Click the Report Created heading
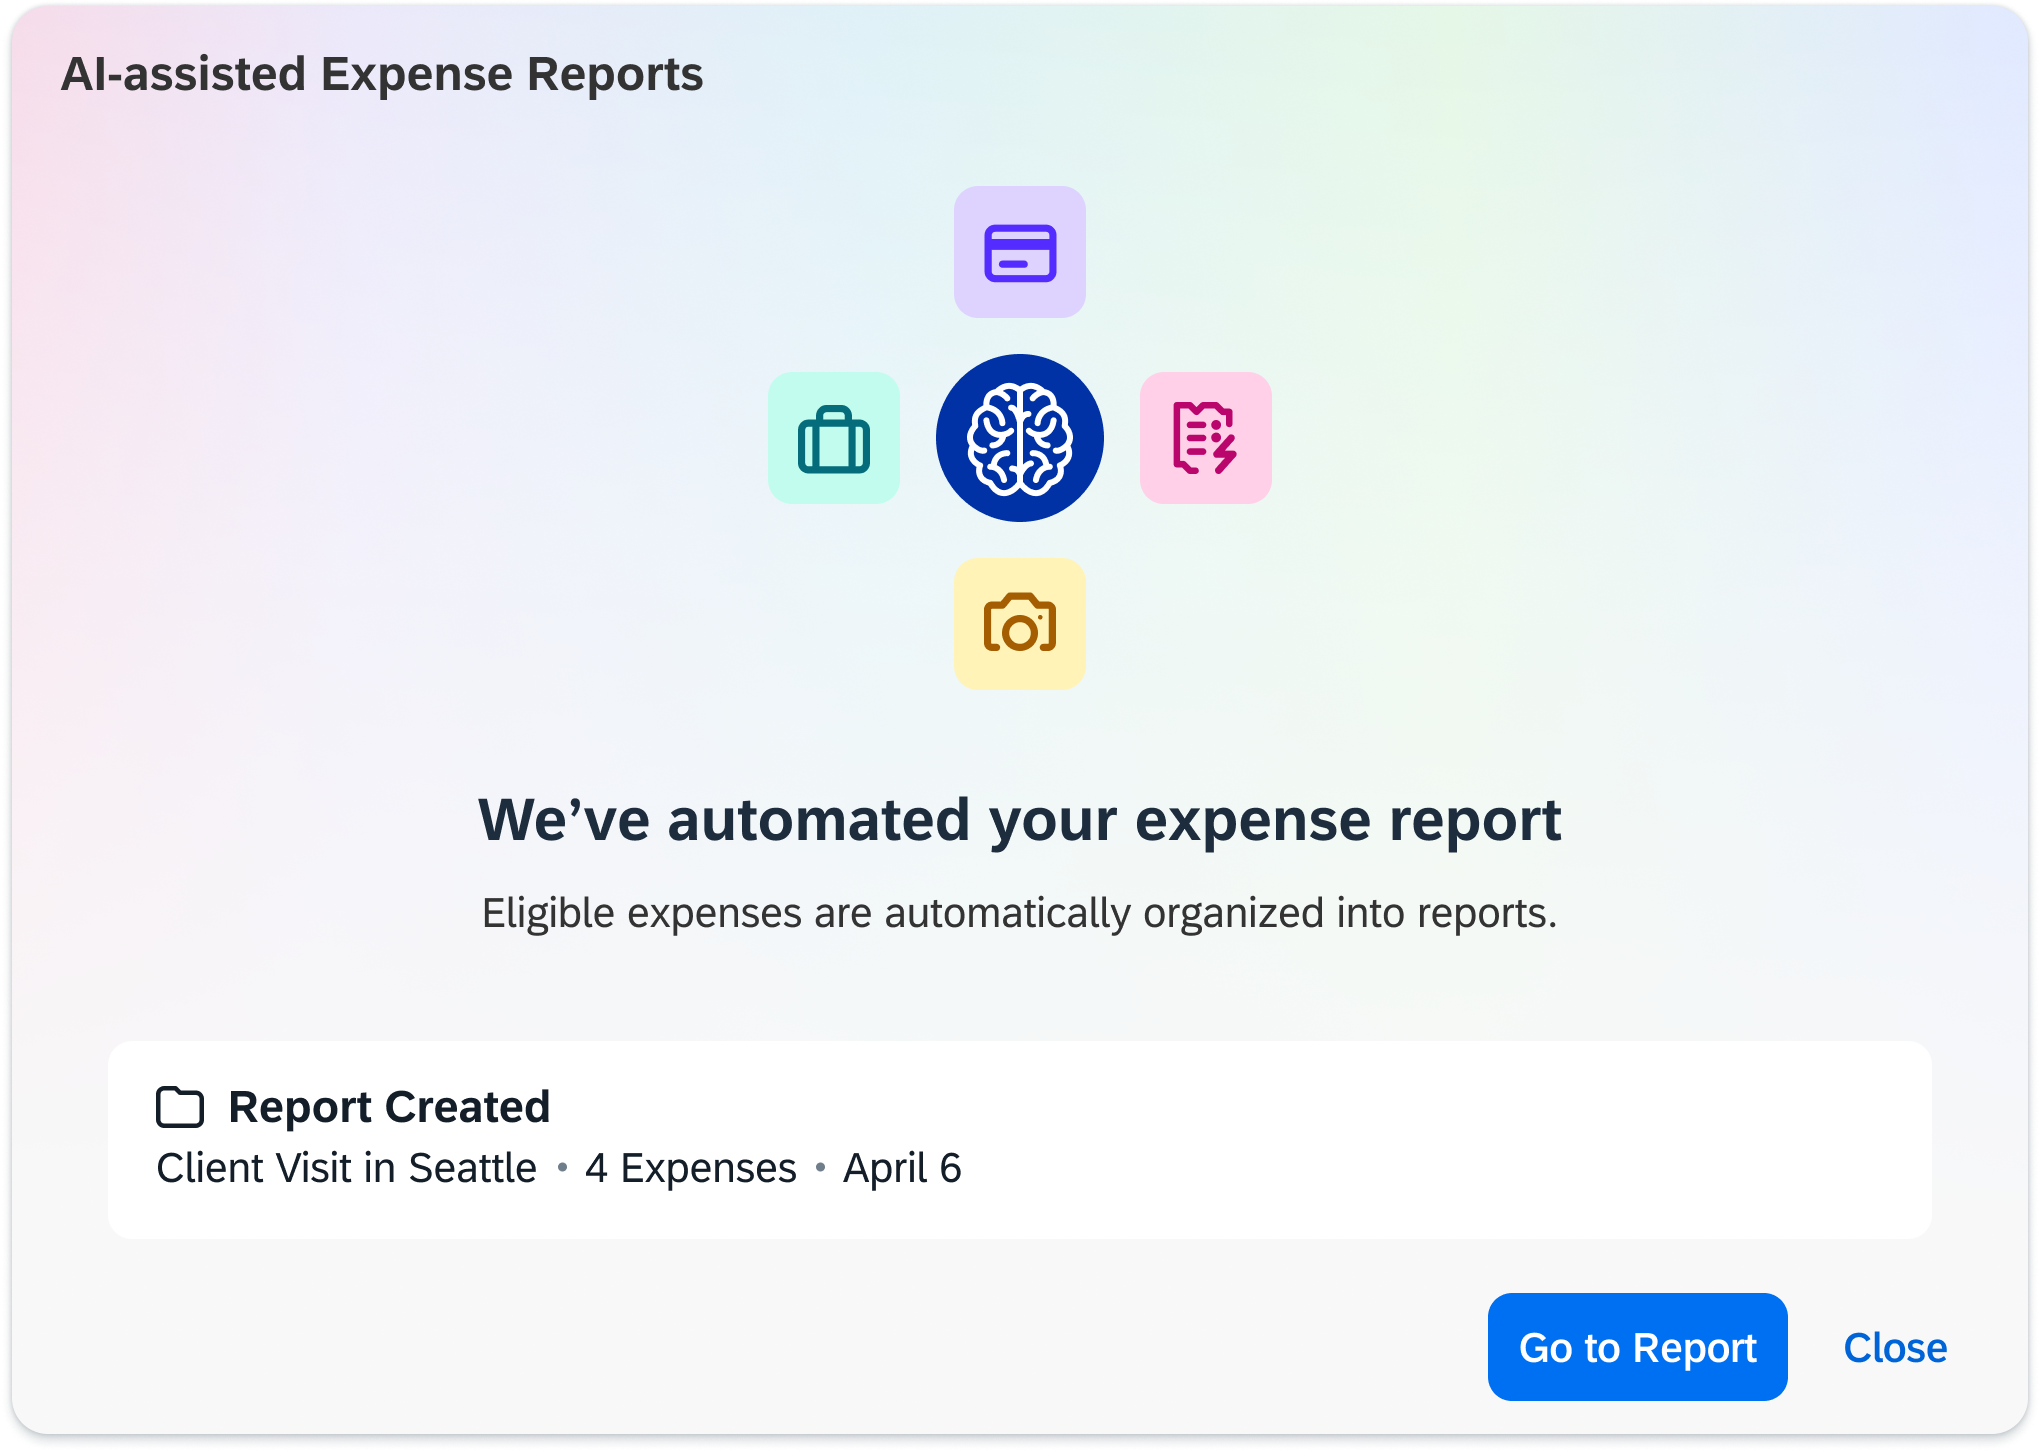 389,1105
